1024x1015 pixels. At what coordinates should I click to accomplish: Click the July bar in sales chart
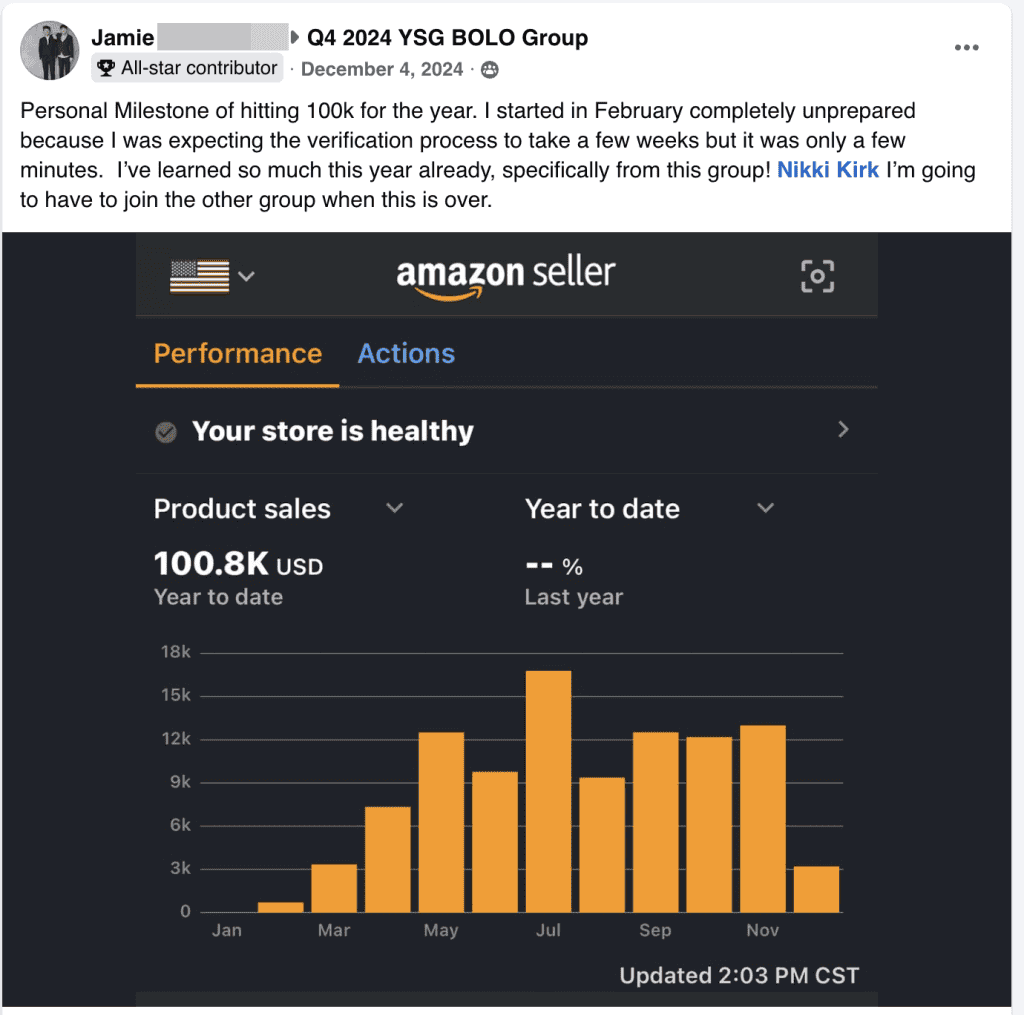(x=549, y=791)
